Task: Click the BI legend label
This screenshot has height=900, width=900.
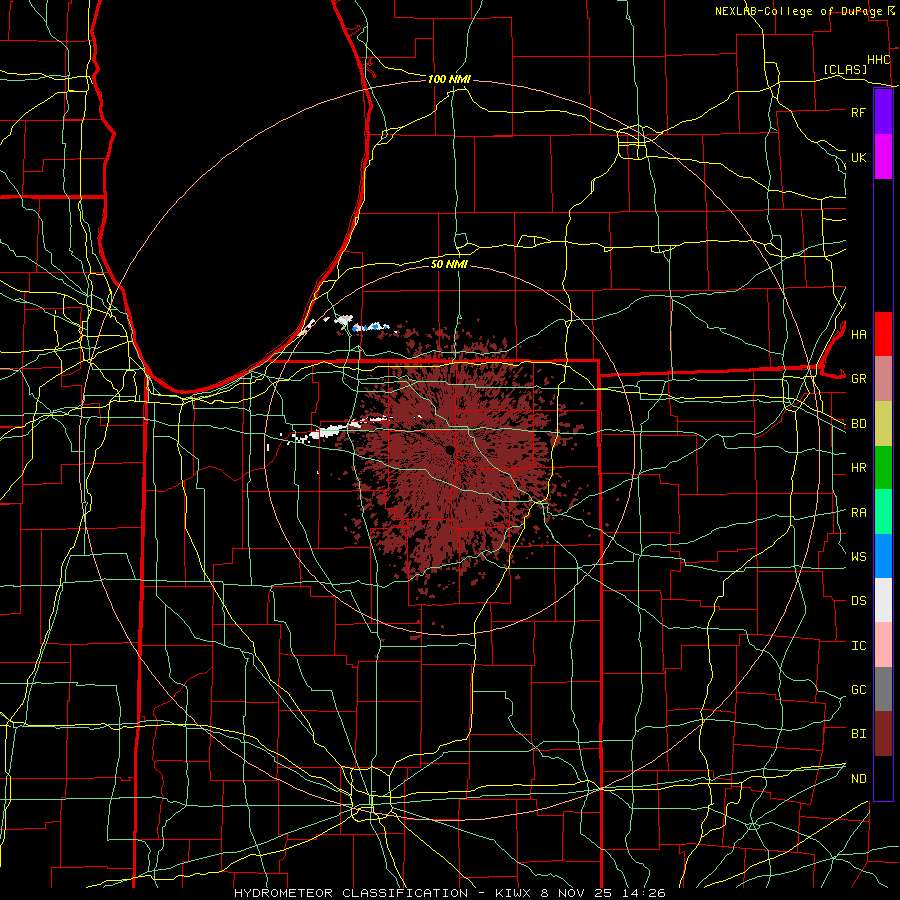Action: click(858, 734)
